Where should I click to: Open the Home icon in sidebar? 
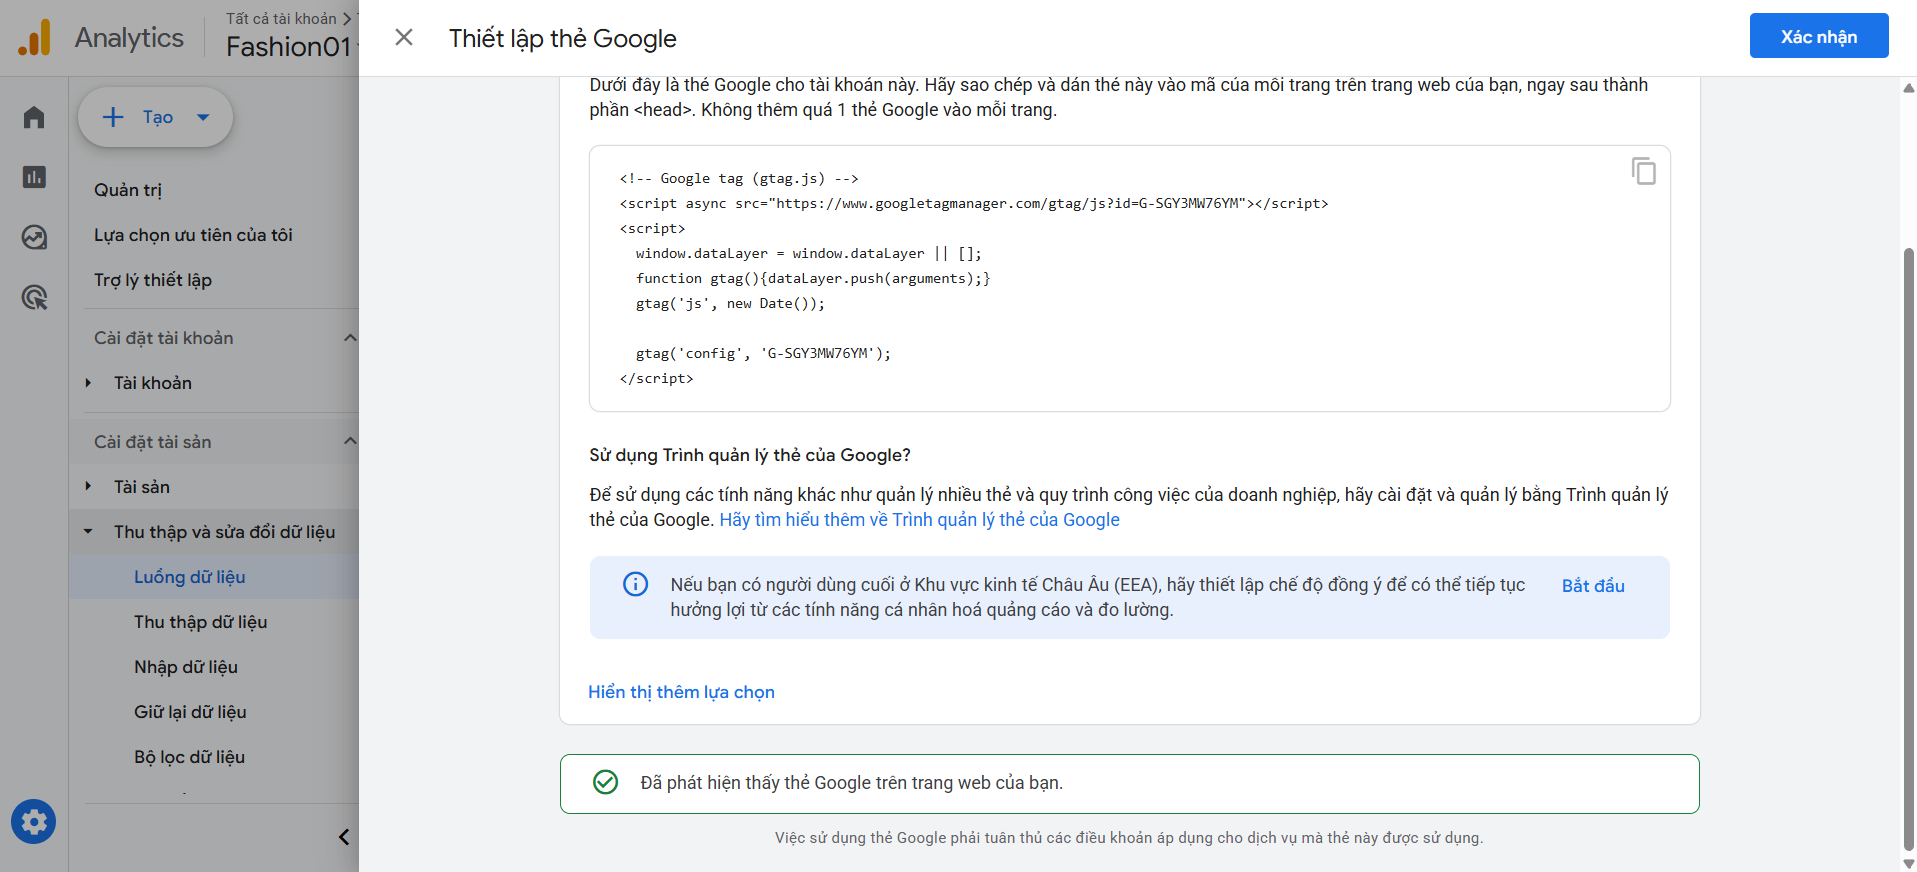coord(34,118)
